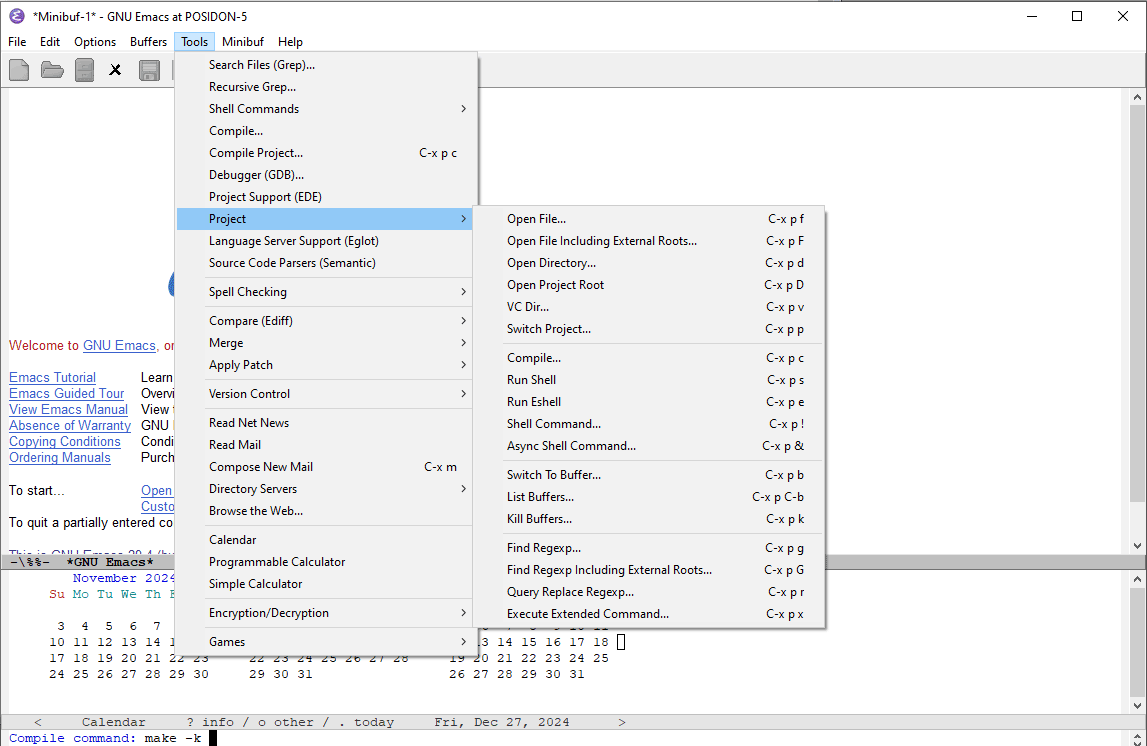Toggle Source Code Parsers (Semantic)
Viewport: 1147px width, 746px height.
point(327,263)
